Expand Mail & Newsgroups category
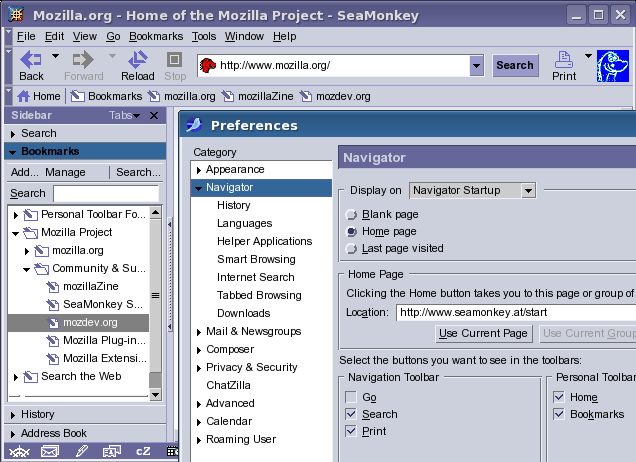Screen dimensions: 636x462 [199, 332]
